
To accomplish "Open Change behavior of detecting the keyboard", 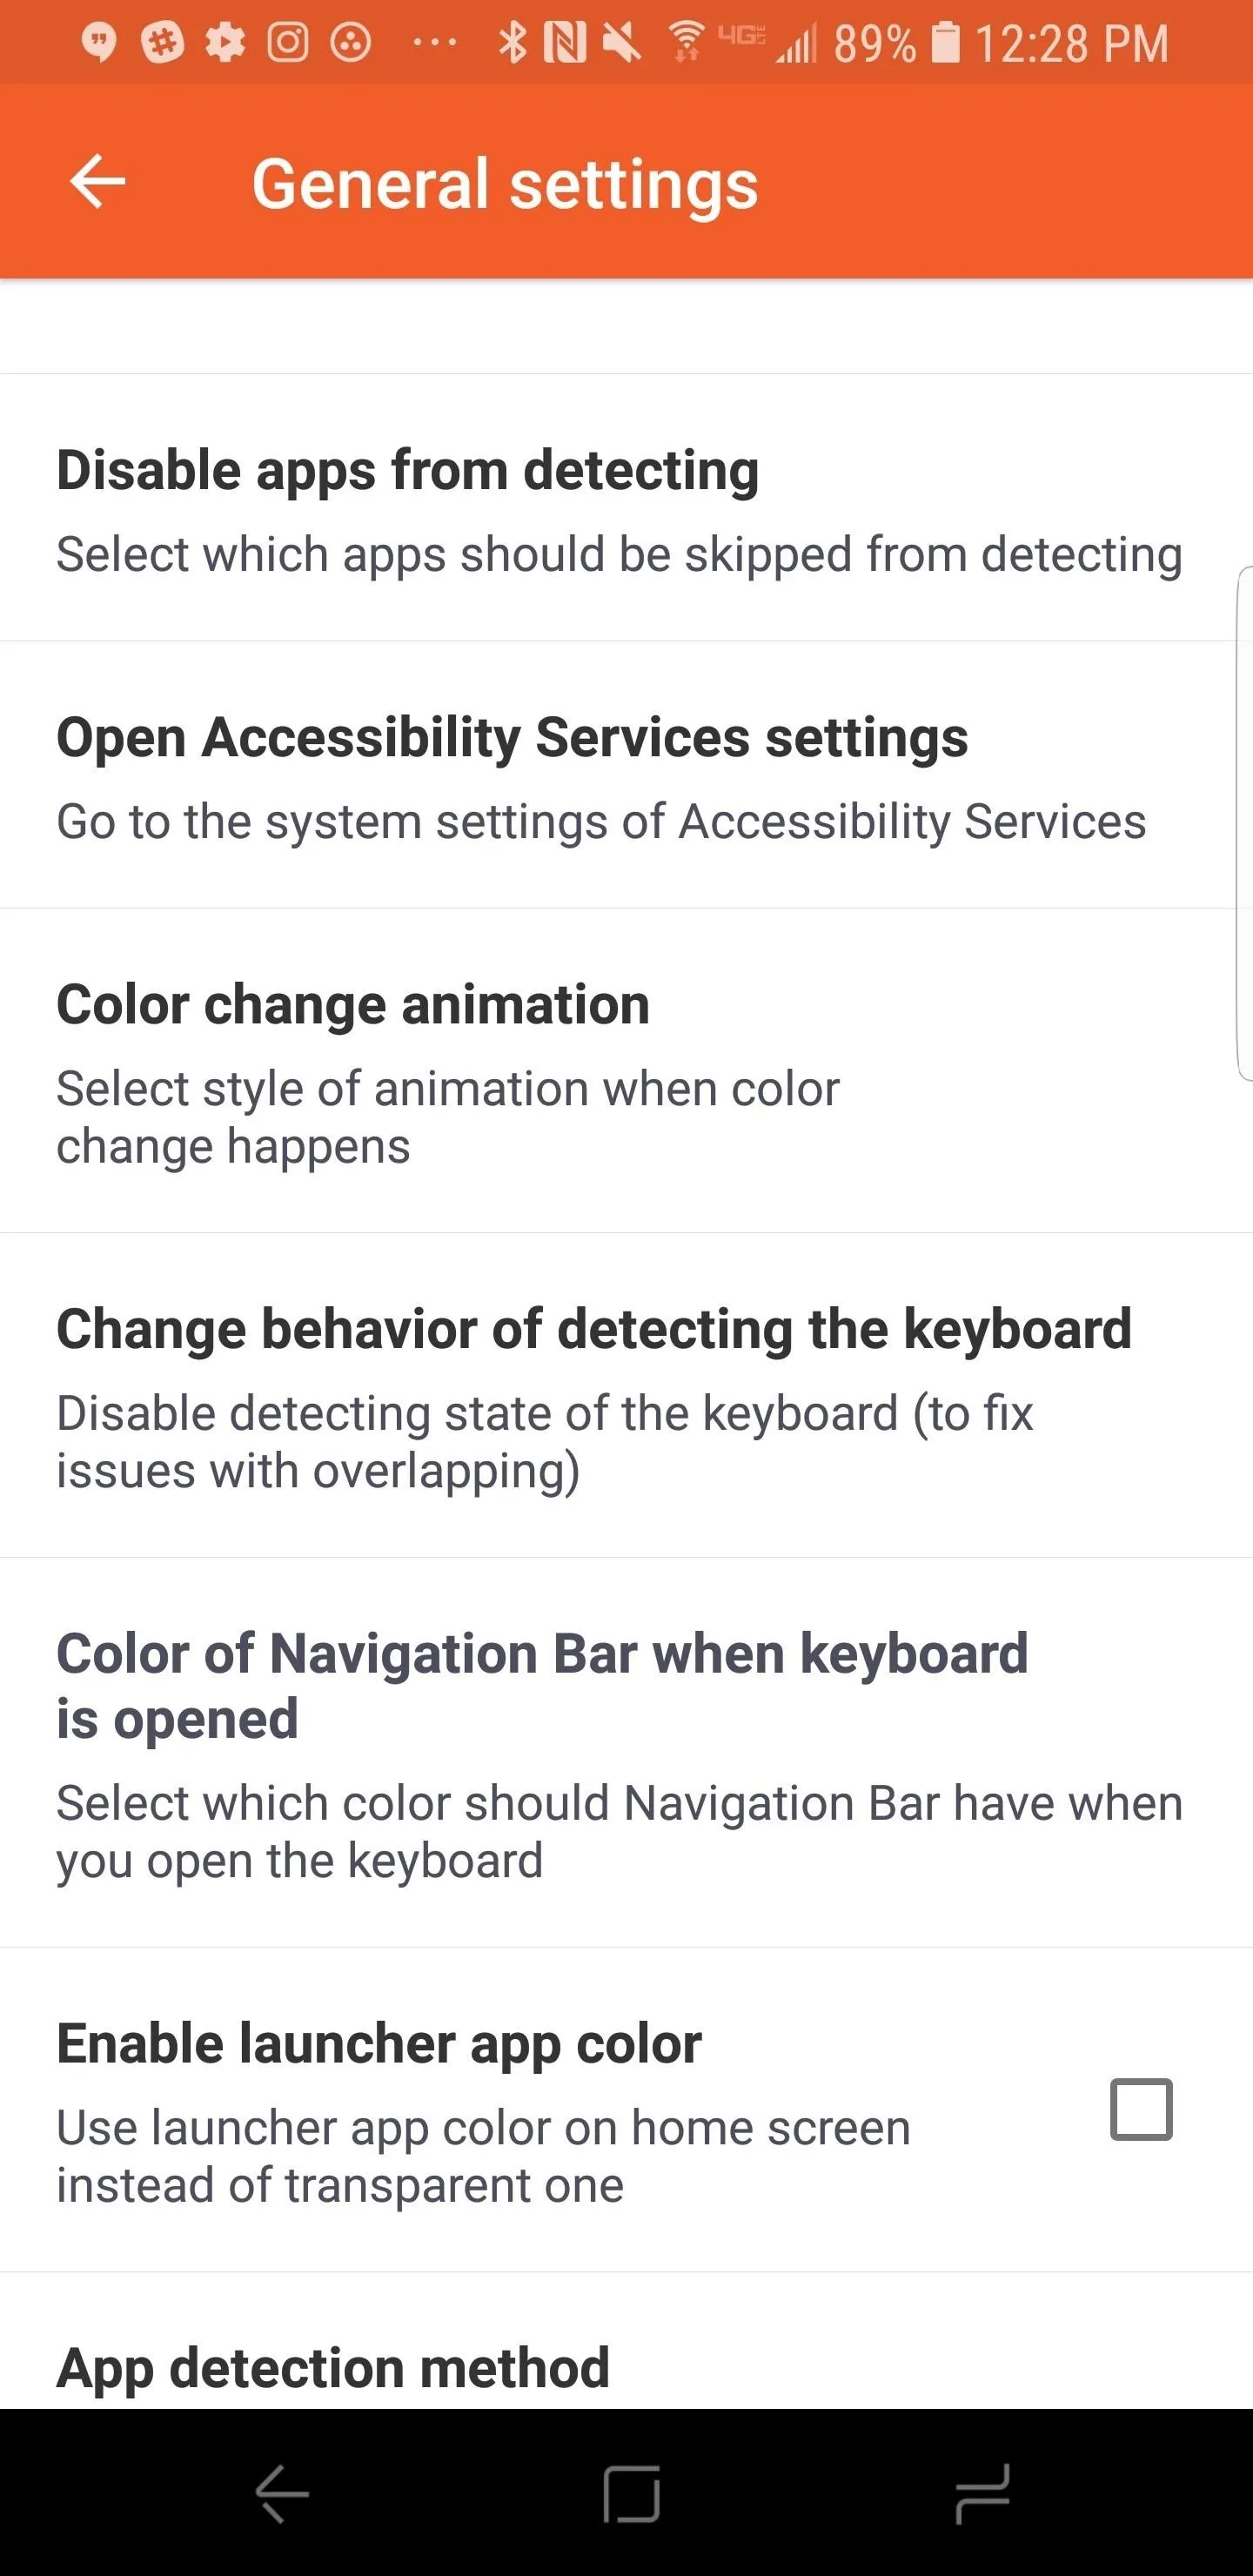I will 626,1395.
